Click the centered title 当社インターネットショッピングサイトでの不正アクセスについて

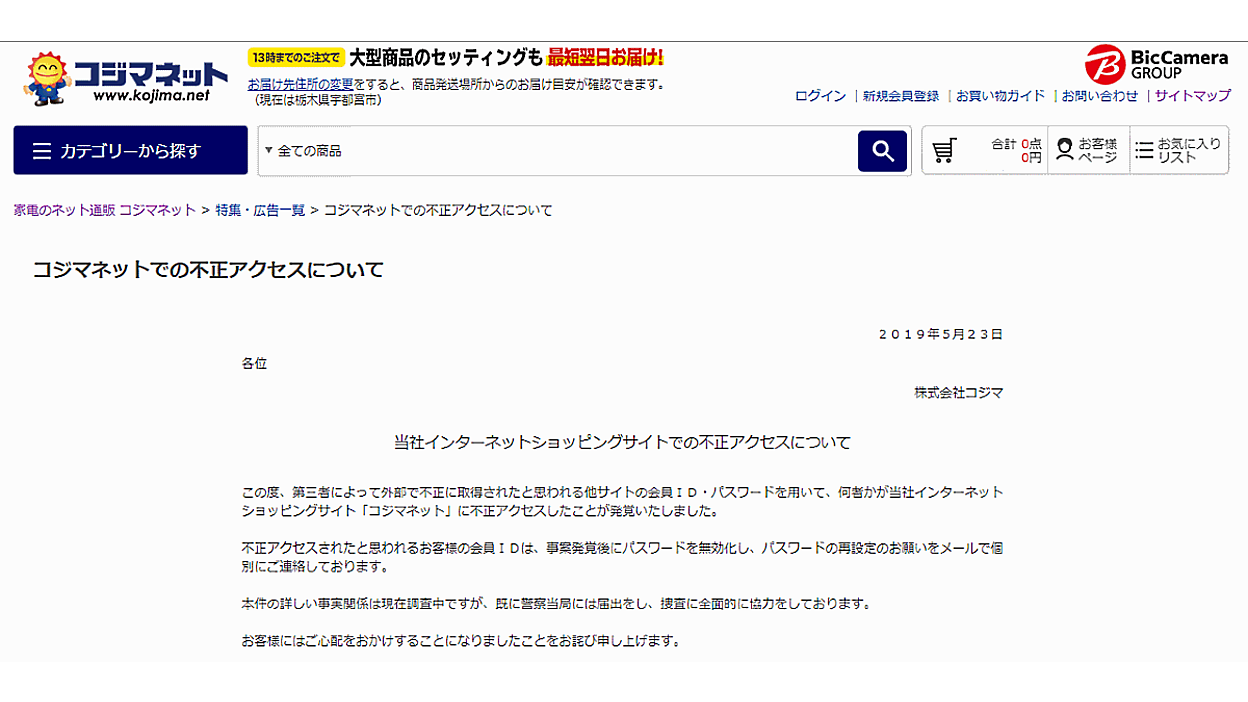[x=622, y=442]
